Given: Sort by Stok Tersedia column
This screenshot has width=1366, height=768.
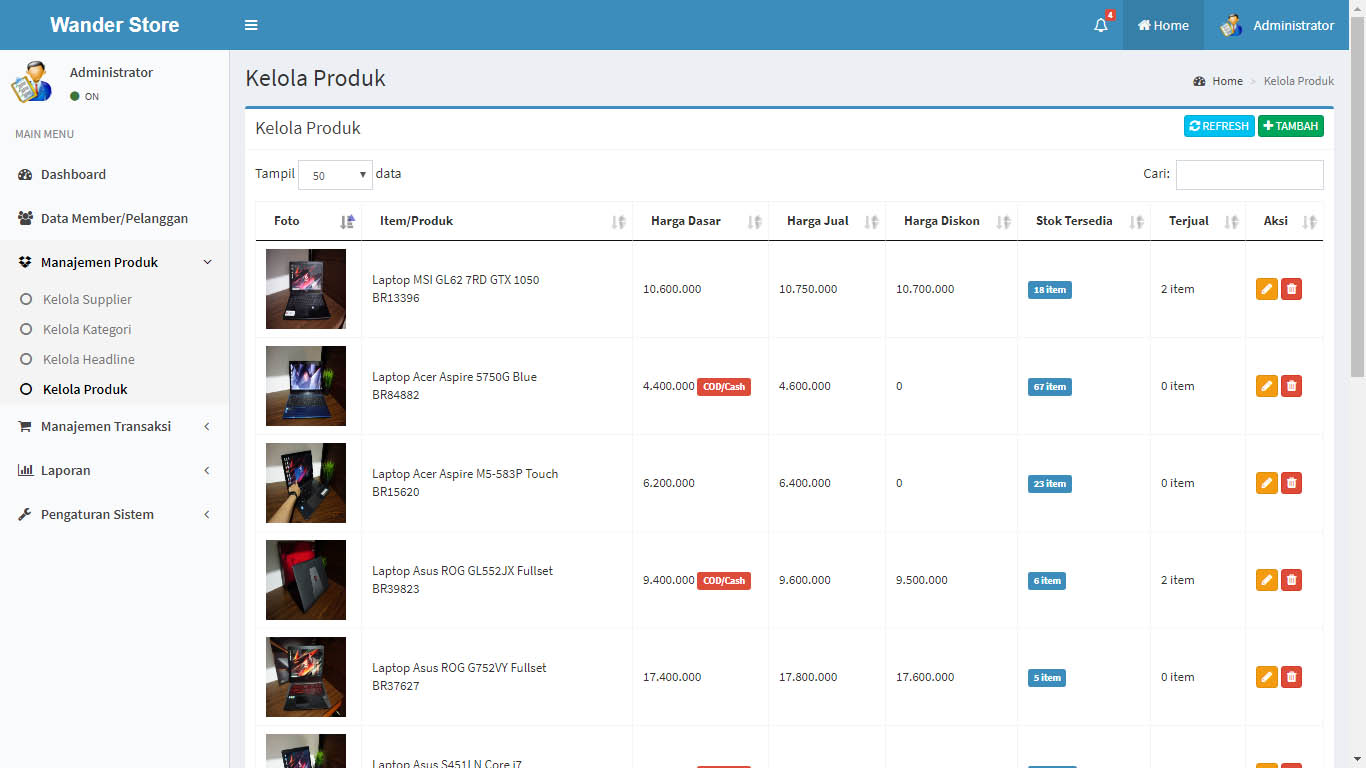Looking at the screenshot, I should pos(1084,221).
